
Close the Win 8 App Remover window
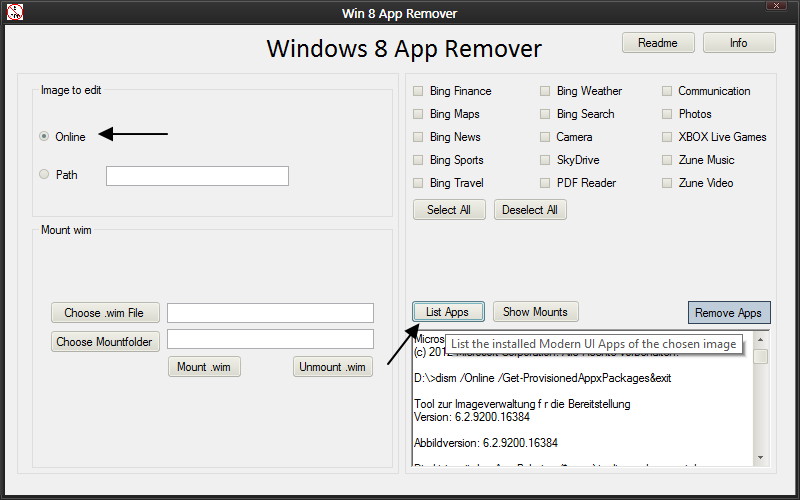pos(776,6)
